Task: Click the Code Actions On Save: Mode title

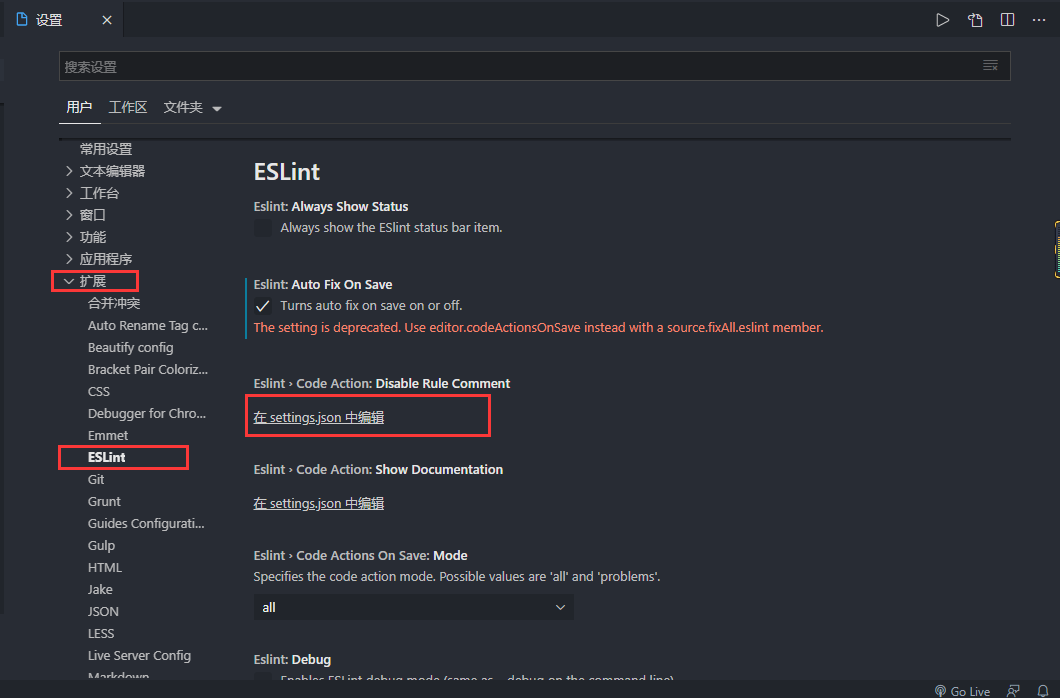Action: pos(360,555)
